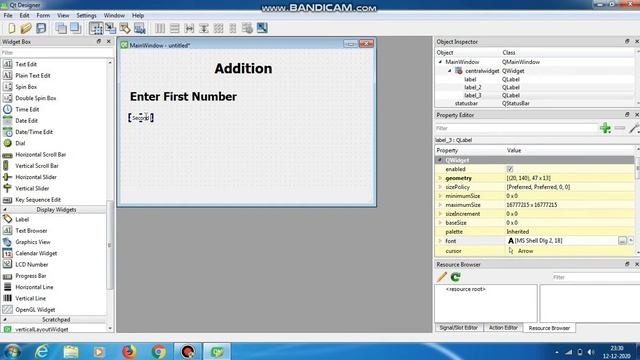
Task: Click the Bring to Front toolbar icon
Action: point(76,28)
